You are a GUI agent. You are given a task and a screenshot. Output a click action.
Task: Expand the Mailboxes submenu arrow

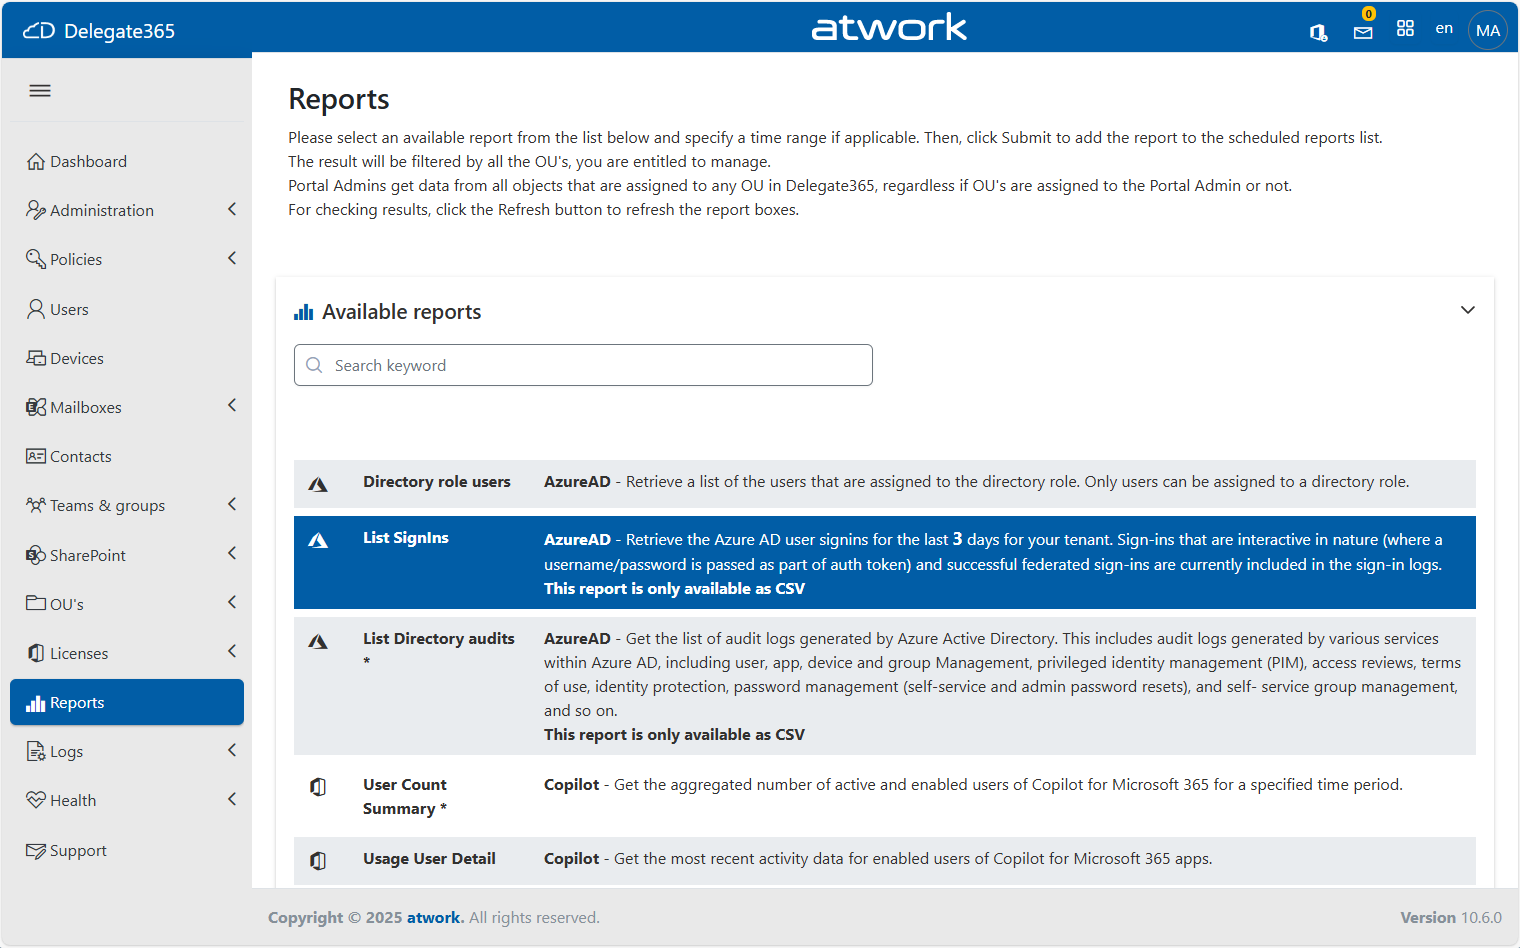pos(232,406)
